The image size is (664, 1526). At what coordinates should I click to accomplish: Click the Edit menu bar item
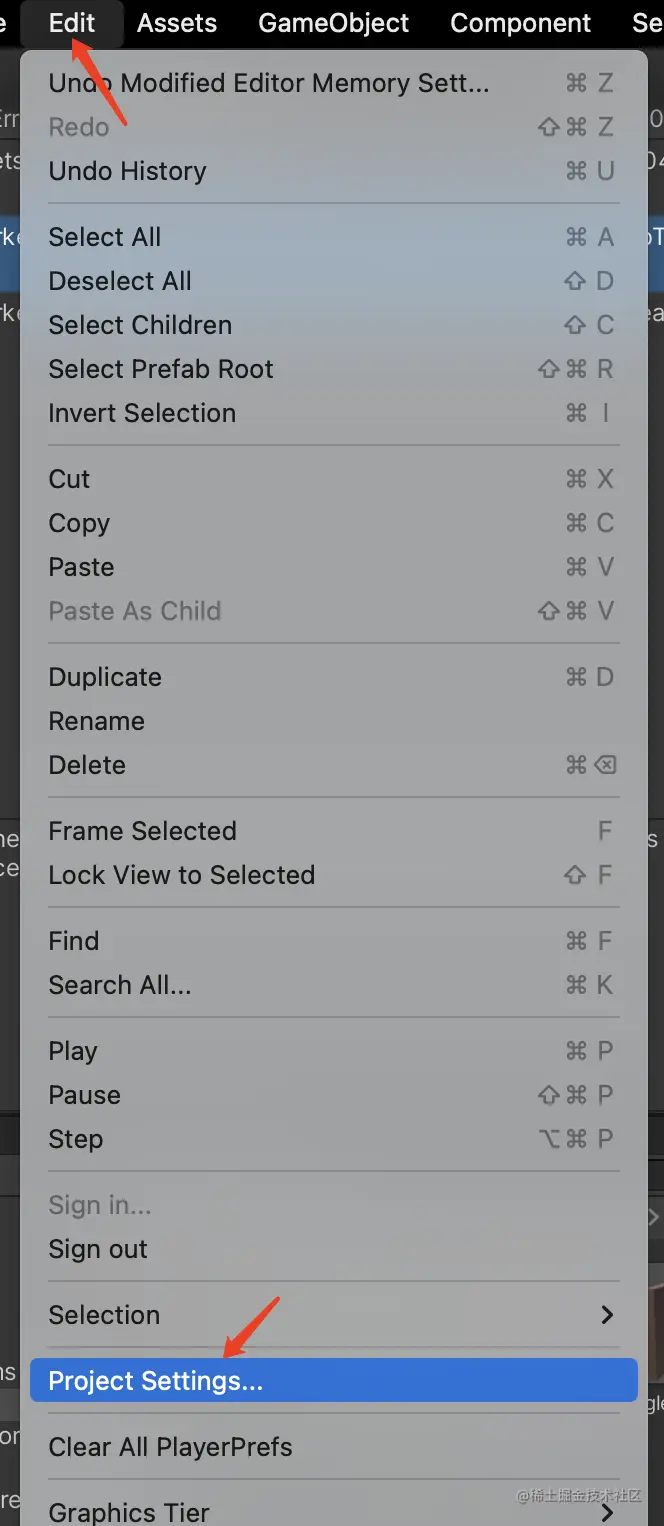[x=72, y=23]
